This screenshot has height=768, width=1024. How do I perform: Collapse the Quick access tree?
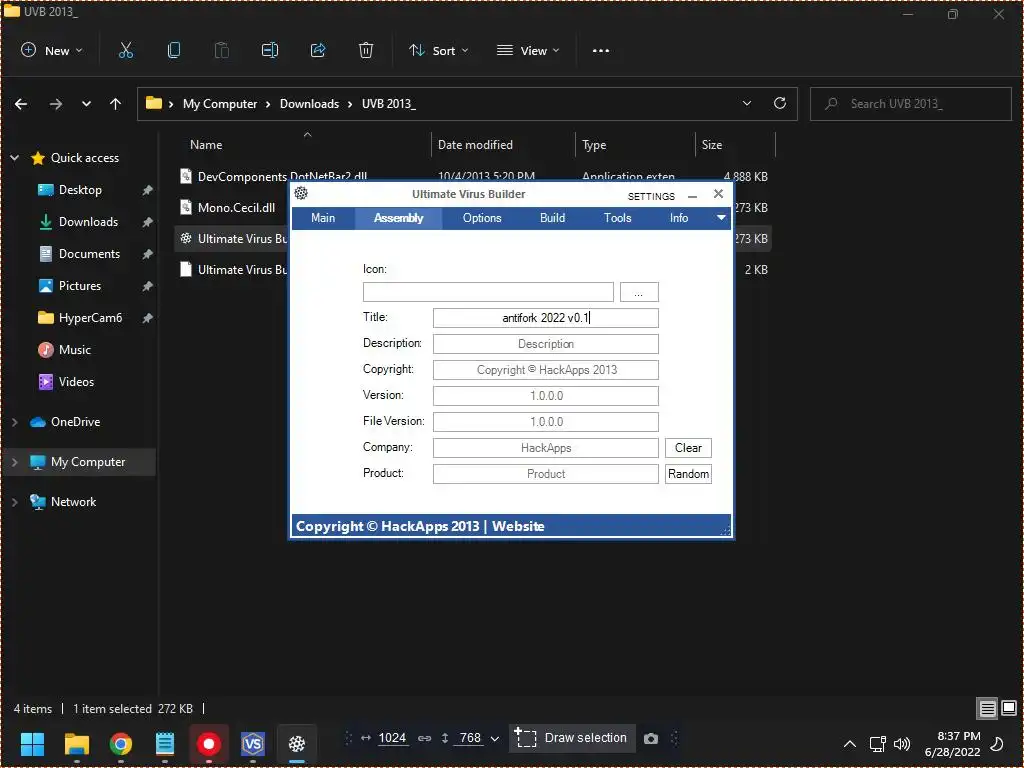point(14,157)
